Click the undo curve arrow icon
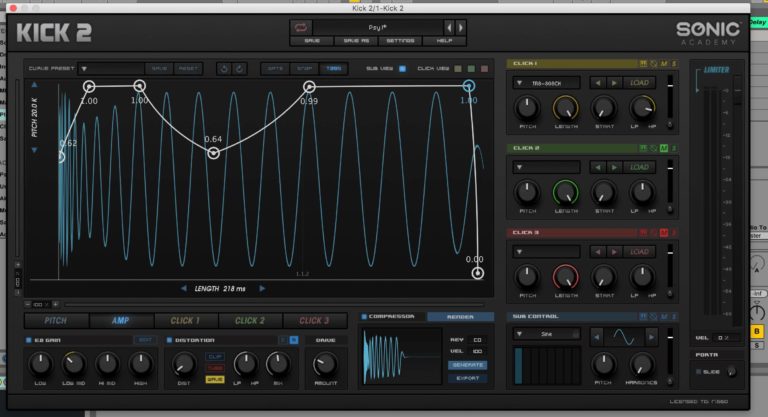 pos(222,68)
